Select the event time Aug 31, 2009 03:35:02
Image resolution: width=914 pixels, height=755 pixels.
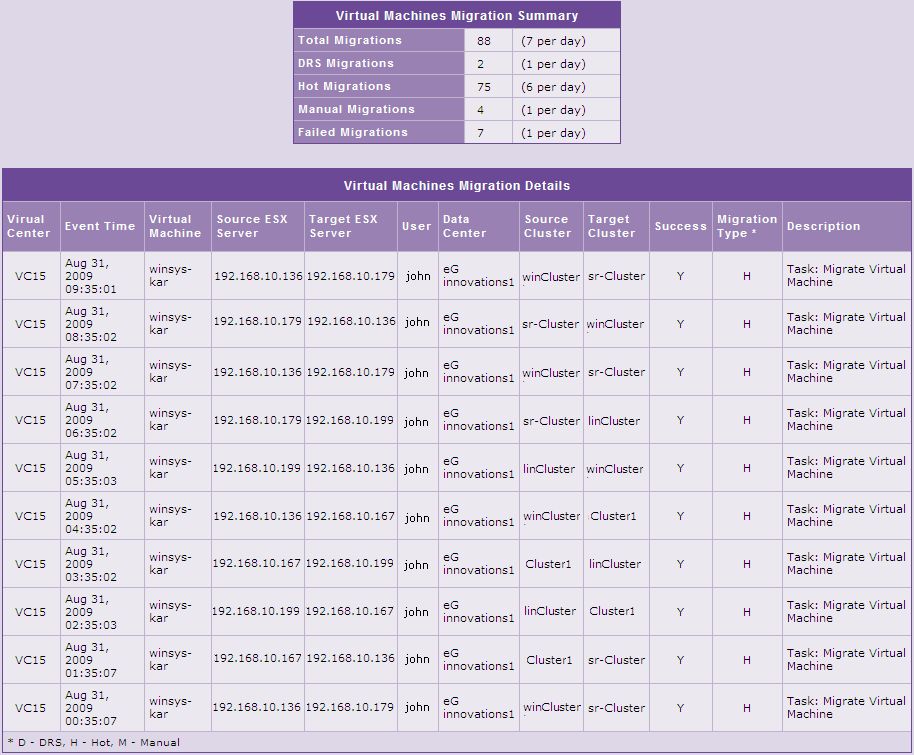tap(90, 564)
